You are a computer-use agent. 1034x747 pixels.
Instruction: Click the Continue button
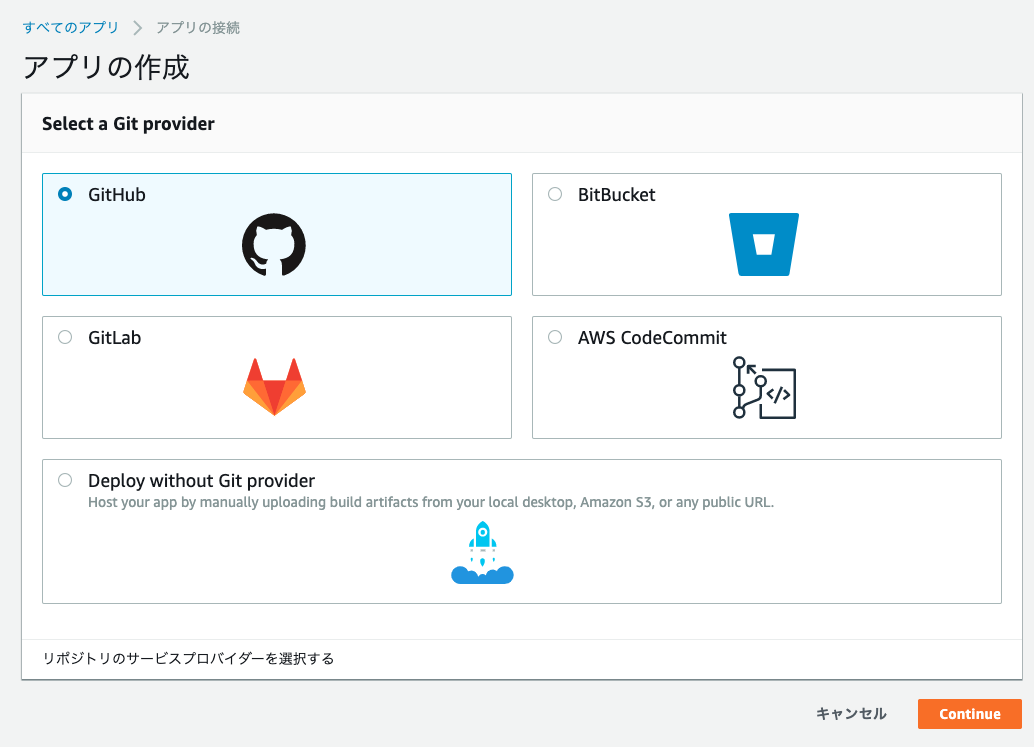point(969,714)
